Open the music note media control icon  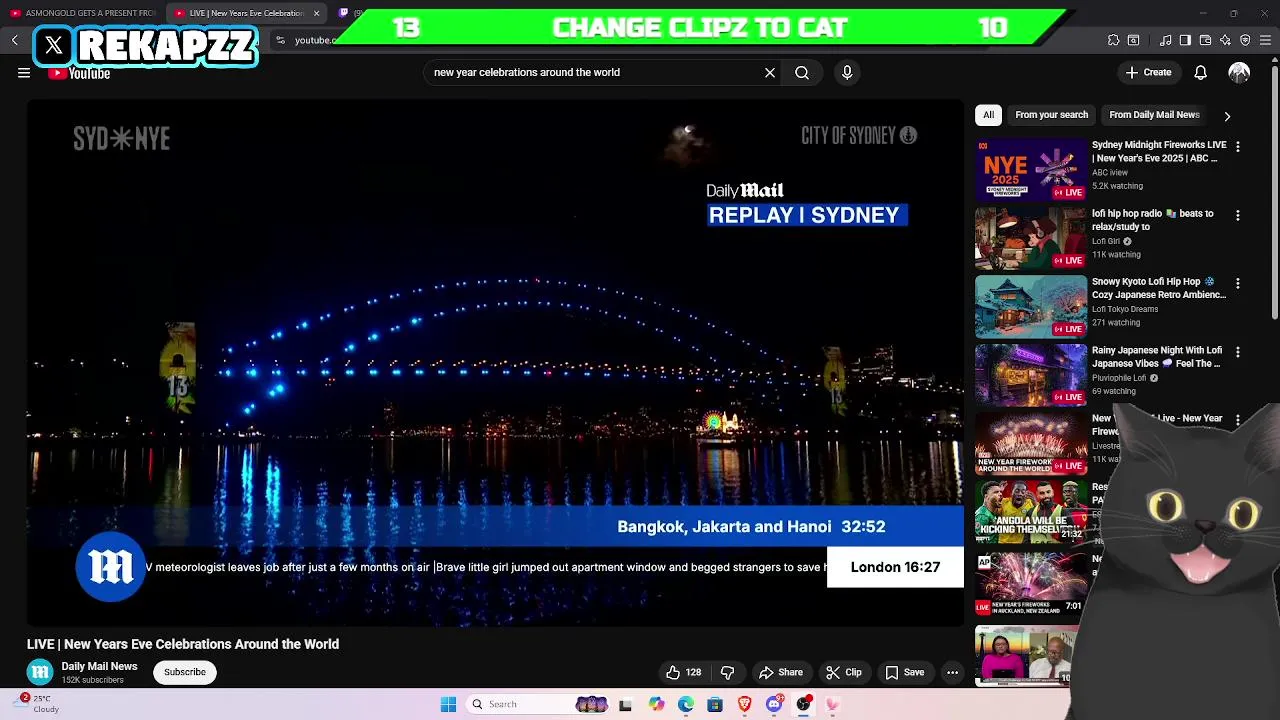tap(1165, 40)
